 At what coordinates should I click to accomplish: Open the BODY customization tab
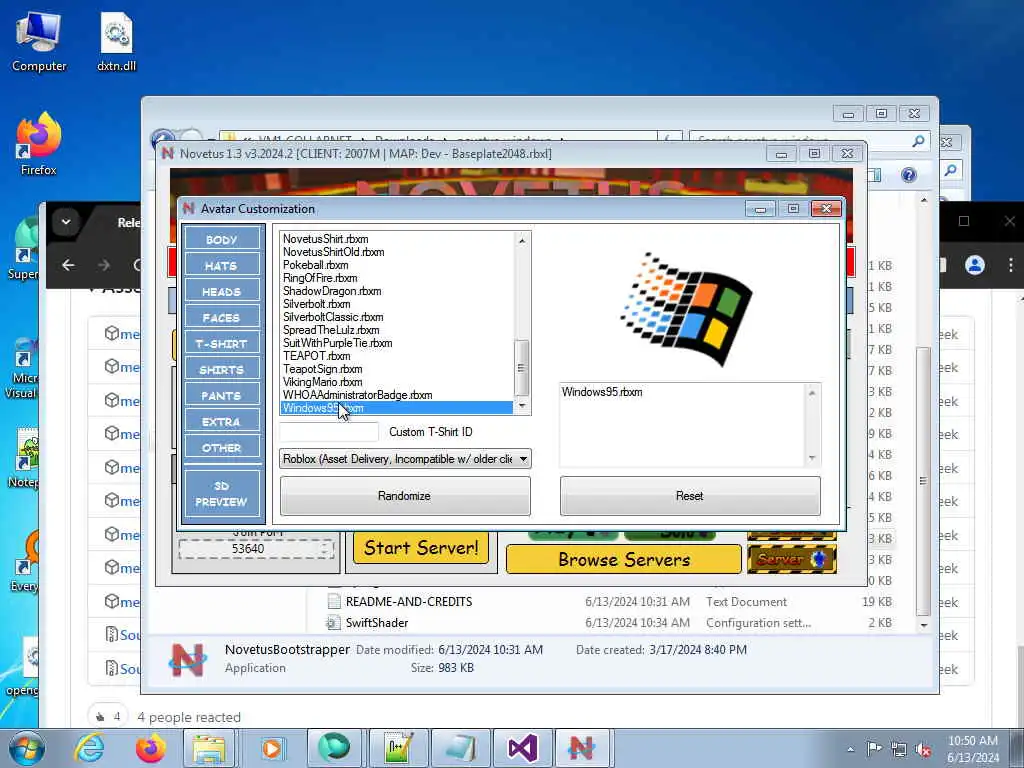(x=222, y=240)
